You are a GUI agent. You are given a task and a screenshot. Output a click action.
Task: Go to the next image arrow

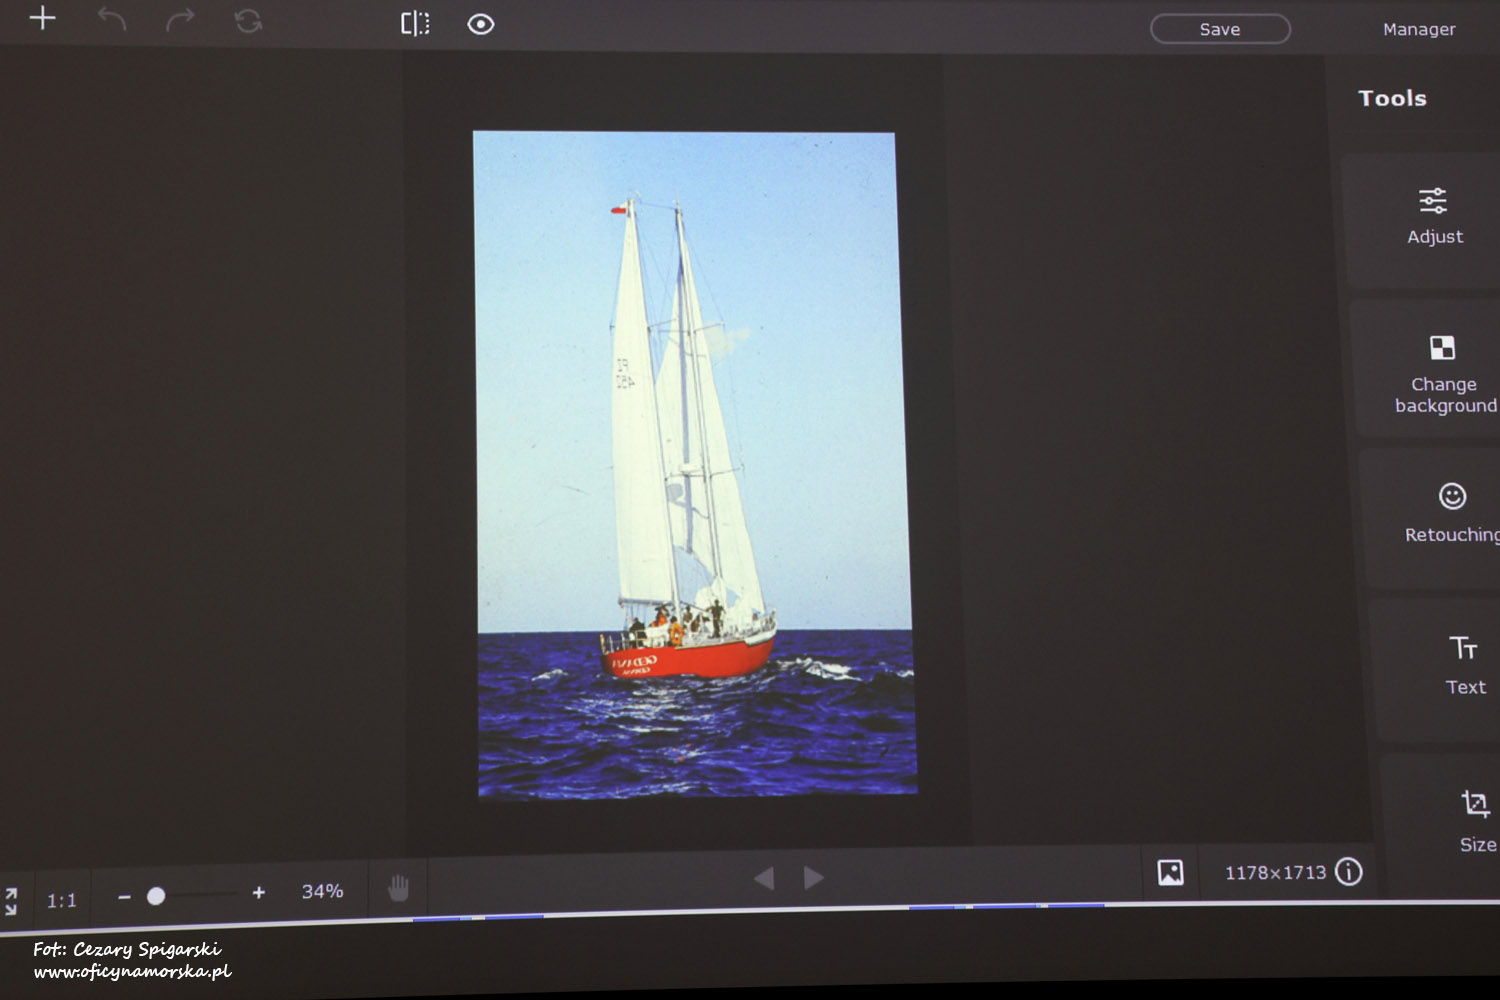click(x=814, y=878)
